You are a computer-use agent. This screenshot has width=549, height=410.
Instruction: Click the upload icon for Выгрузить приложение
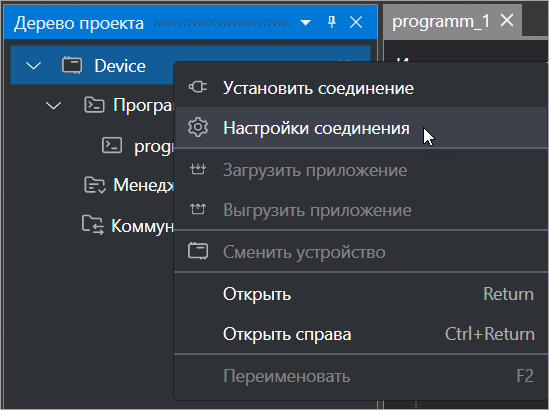[198, 209]
